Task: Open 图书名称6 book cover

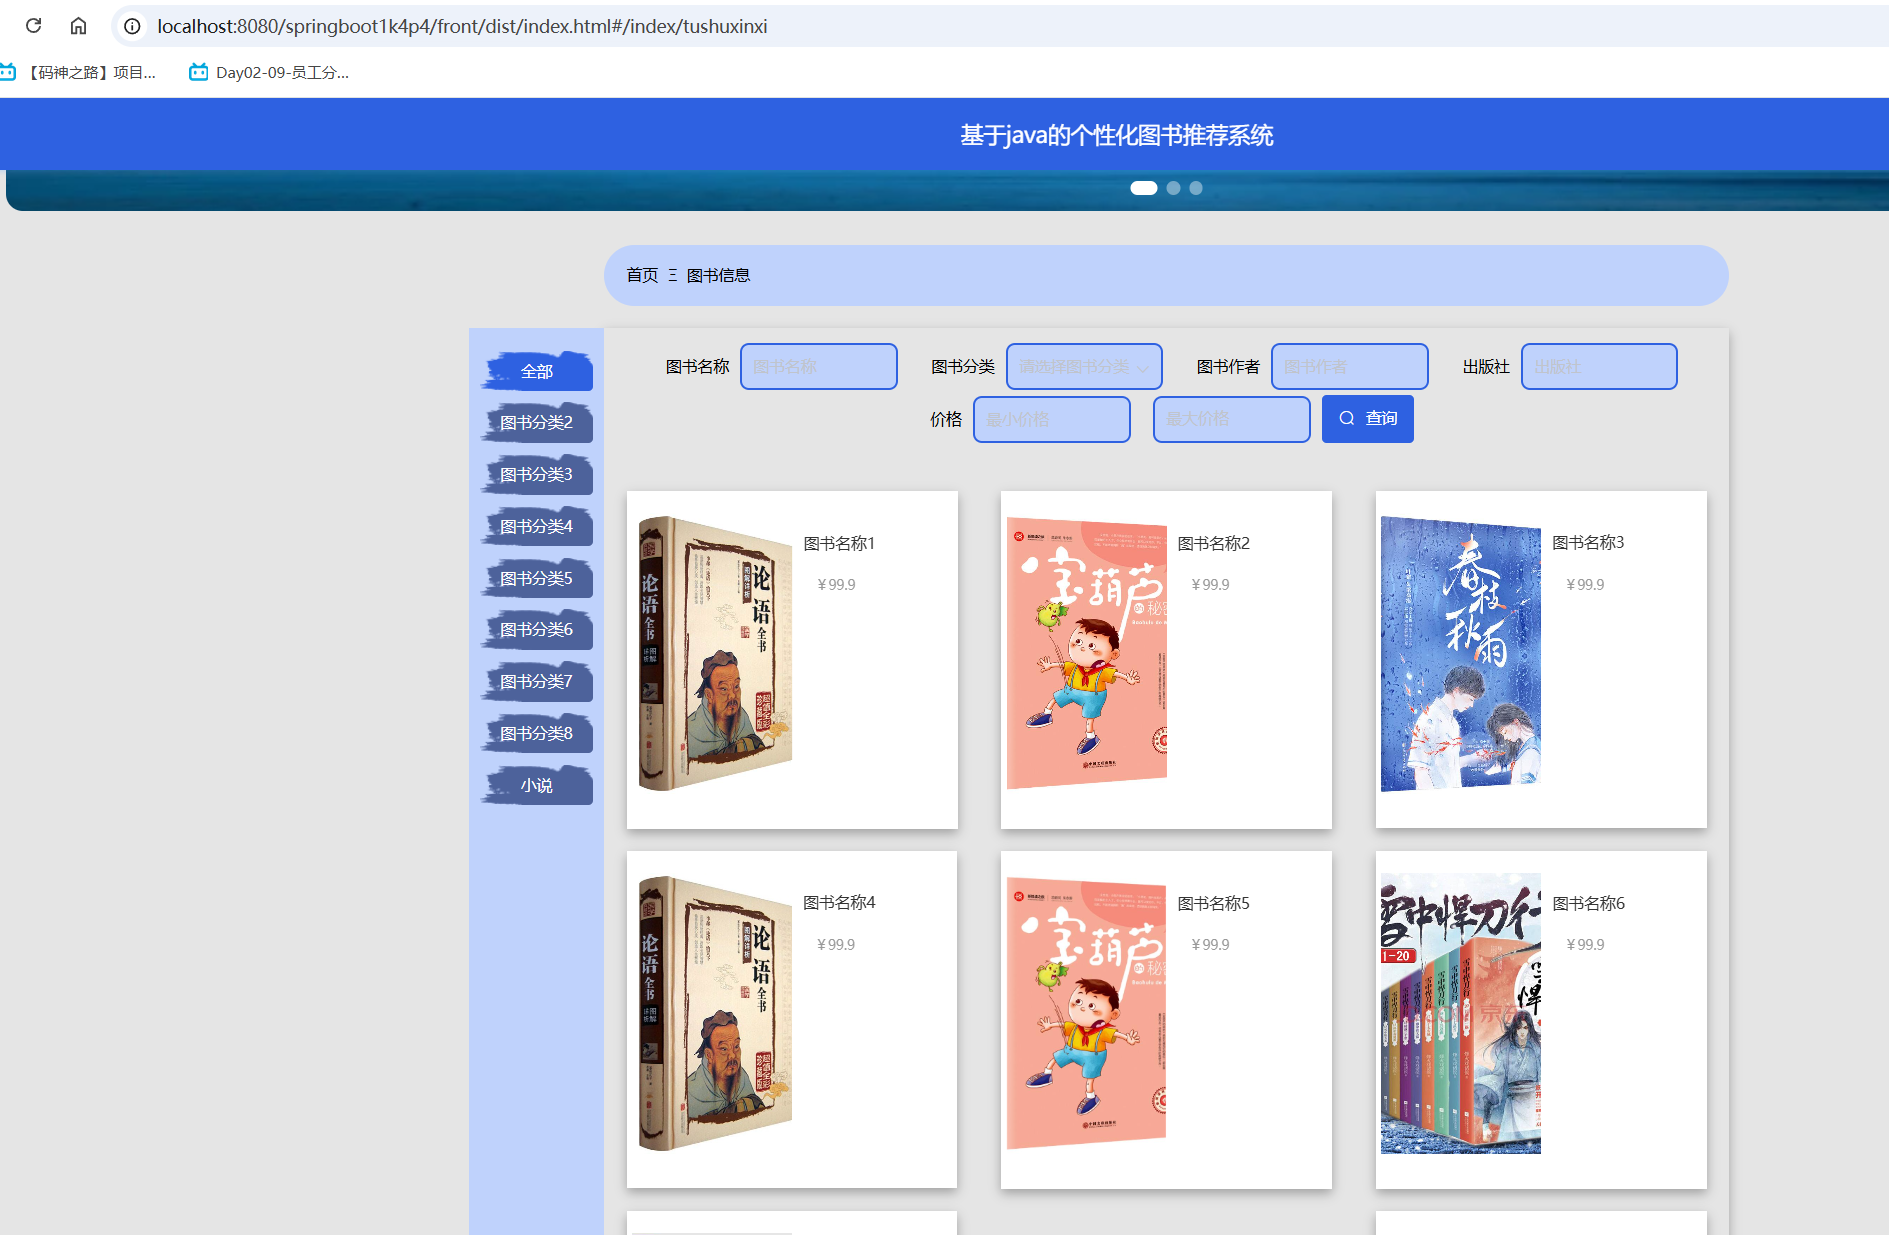Action: point(1461,1014)
